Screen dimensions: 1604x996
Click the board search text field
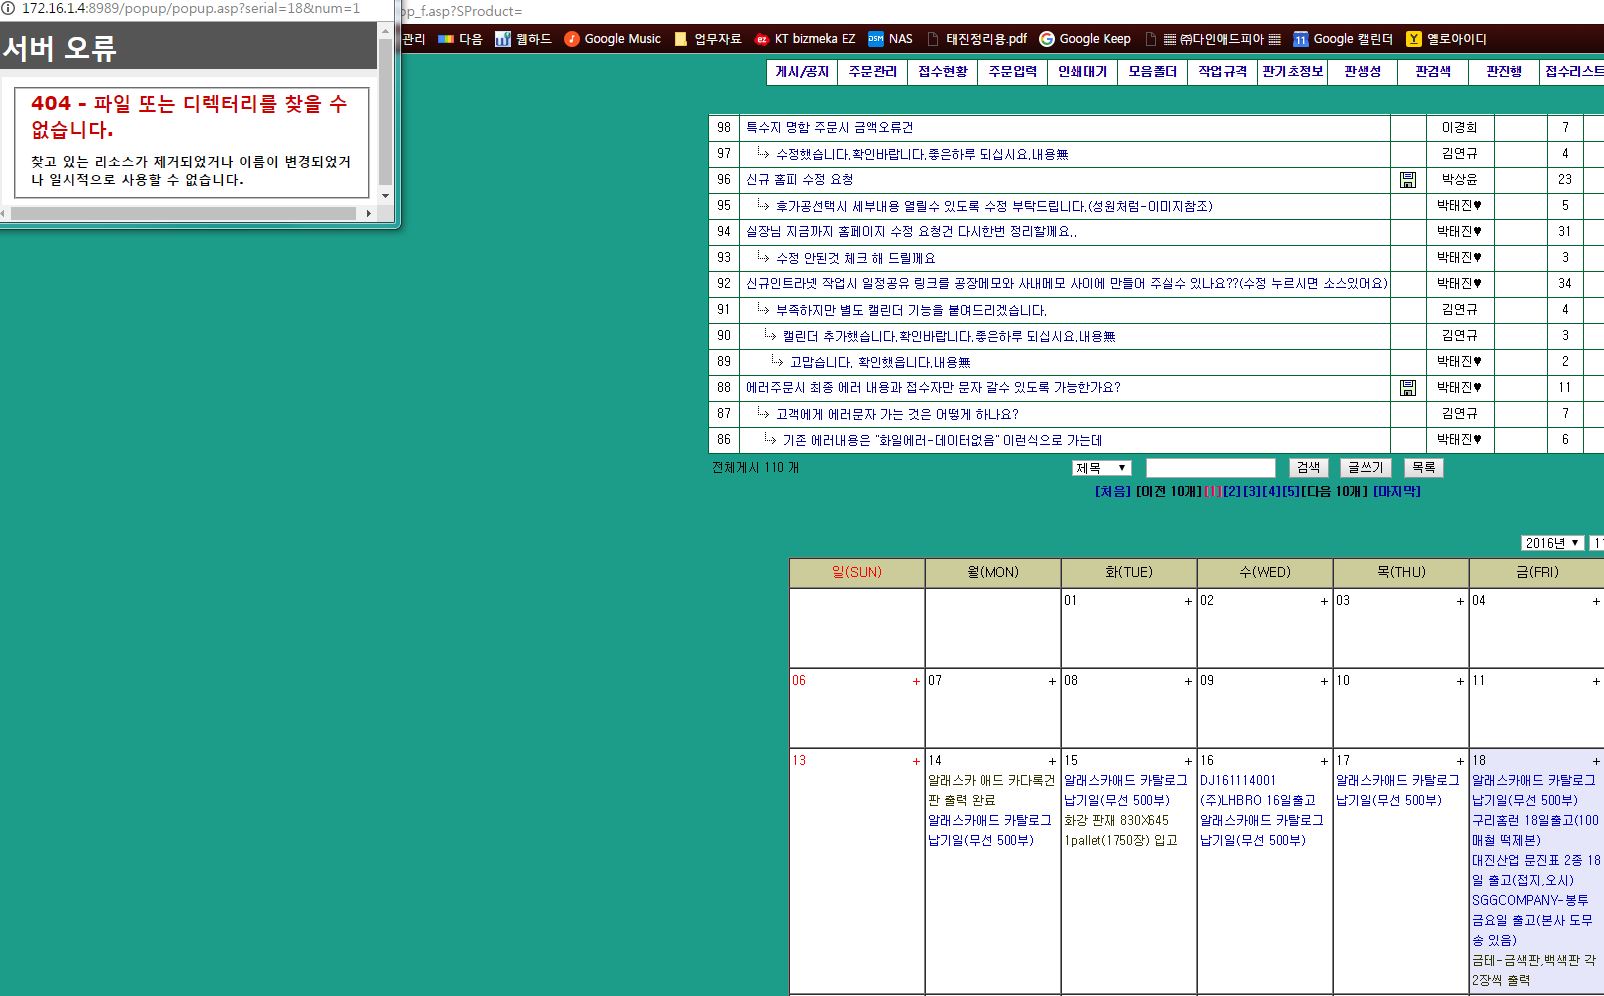(1210, 468)
